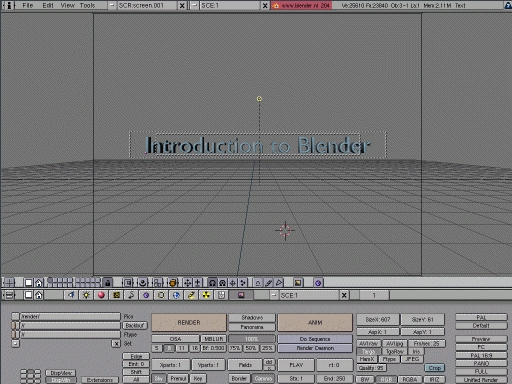Click the SizeX: 607 value field

tap(378, 320)
